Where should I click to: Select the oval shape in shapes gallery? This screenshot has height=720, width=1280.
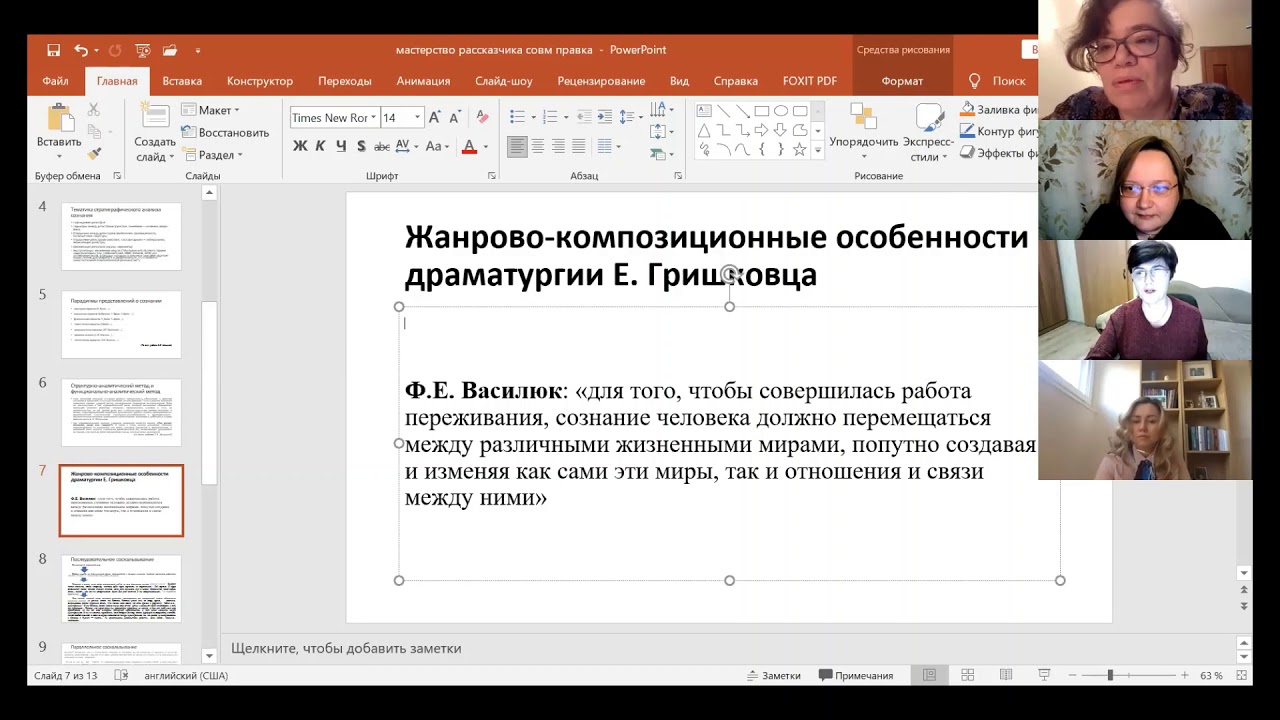click(781, 111)
